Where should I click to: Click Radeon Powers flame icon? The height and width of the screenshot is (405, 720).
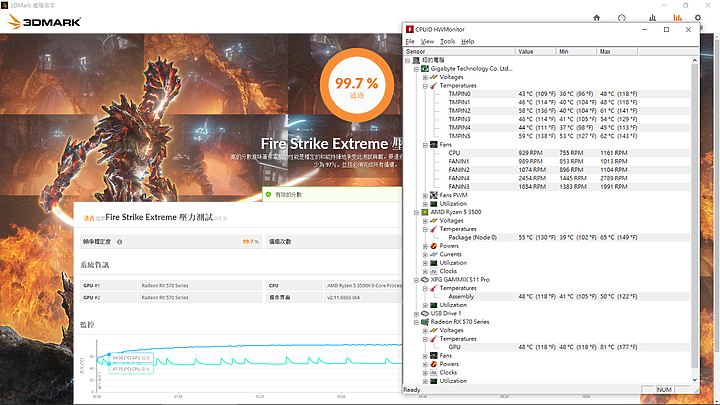click(433, 364)
